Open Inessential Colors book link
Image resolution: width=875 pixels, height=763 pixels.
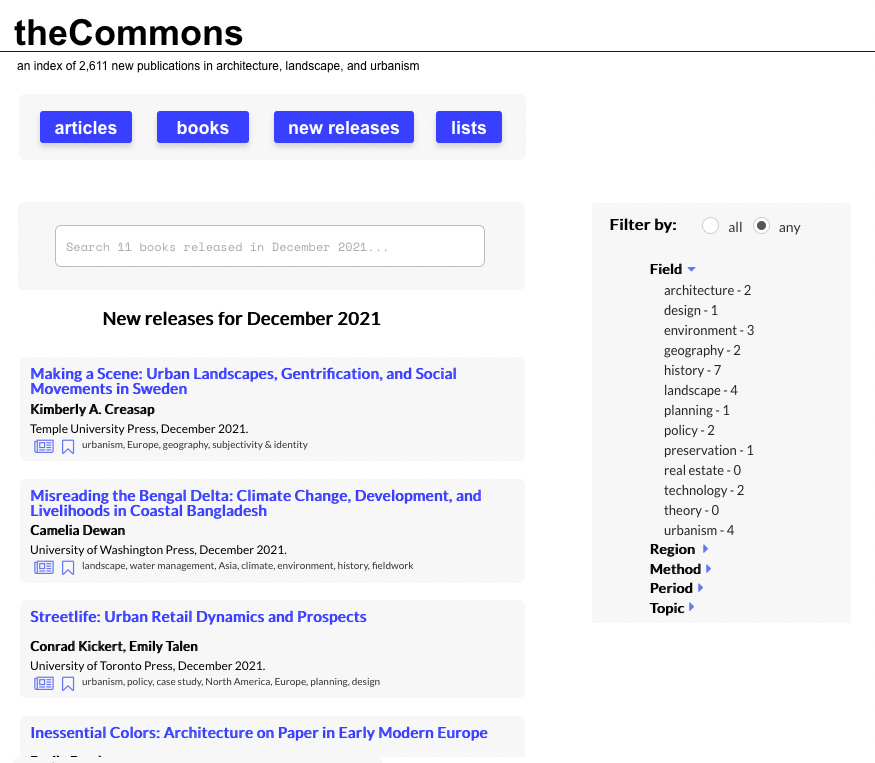click(x=258, y=733)
